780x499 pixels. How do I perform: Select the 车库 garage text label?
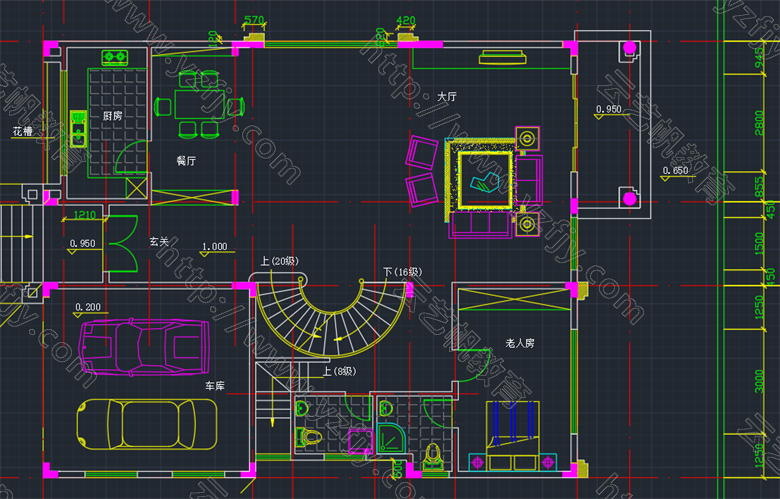[216, 385]
